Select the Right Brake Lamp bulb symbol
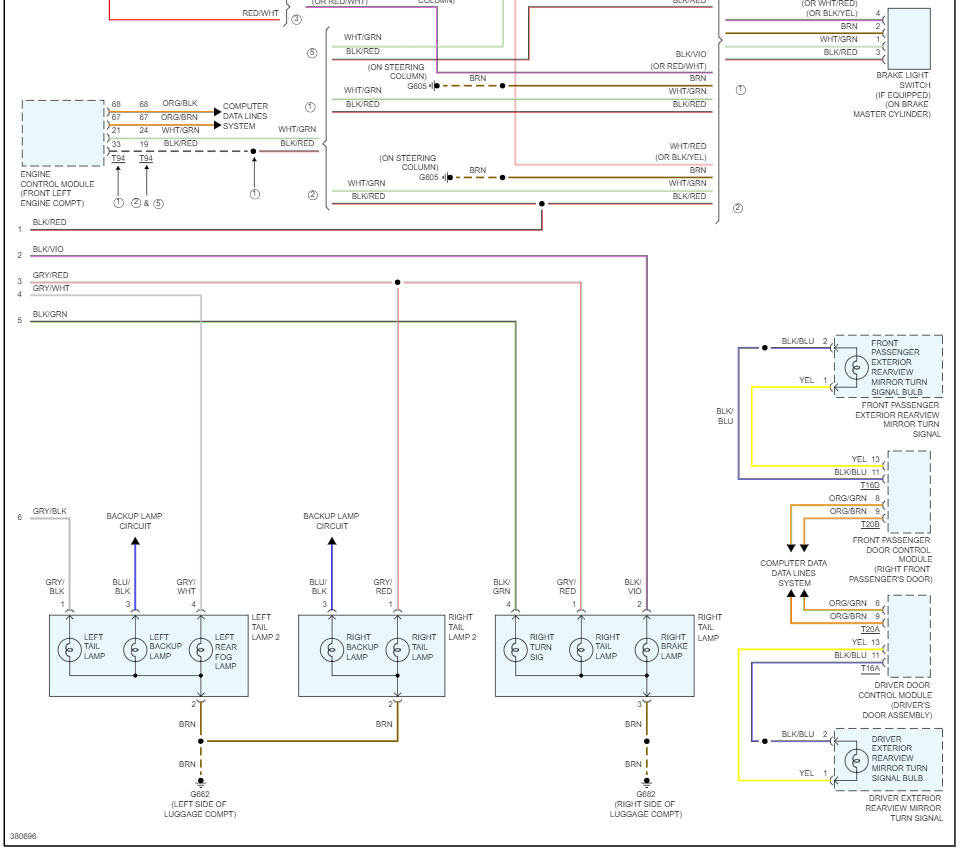 click(646, 649)
